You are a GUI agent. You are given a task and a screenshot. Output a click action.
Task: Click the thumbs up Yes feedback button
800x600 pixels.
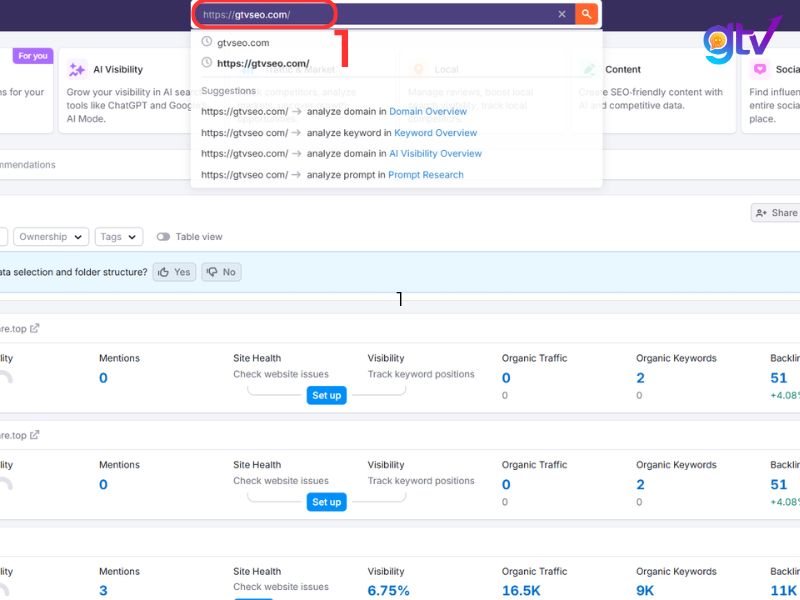click(173, 271)
